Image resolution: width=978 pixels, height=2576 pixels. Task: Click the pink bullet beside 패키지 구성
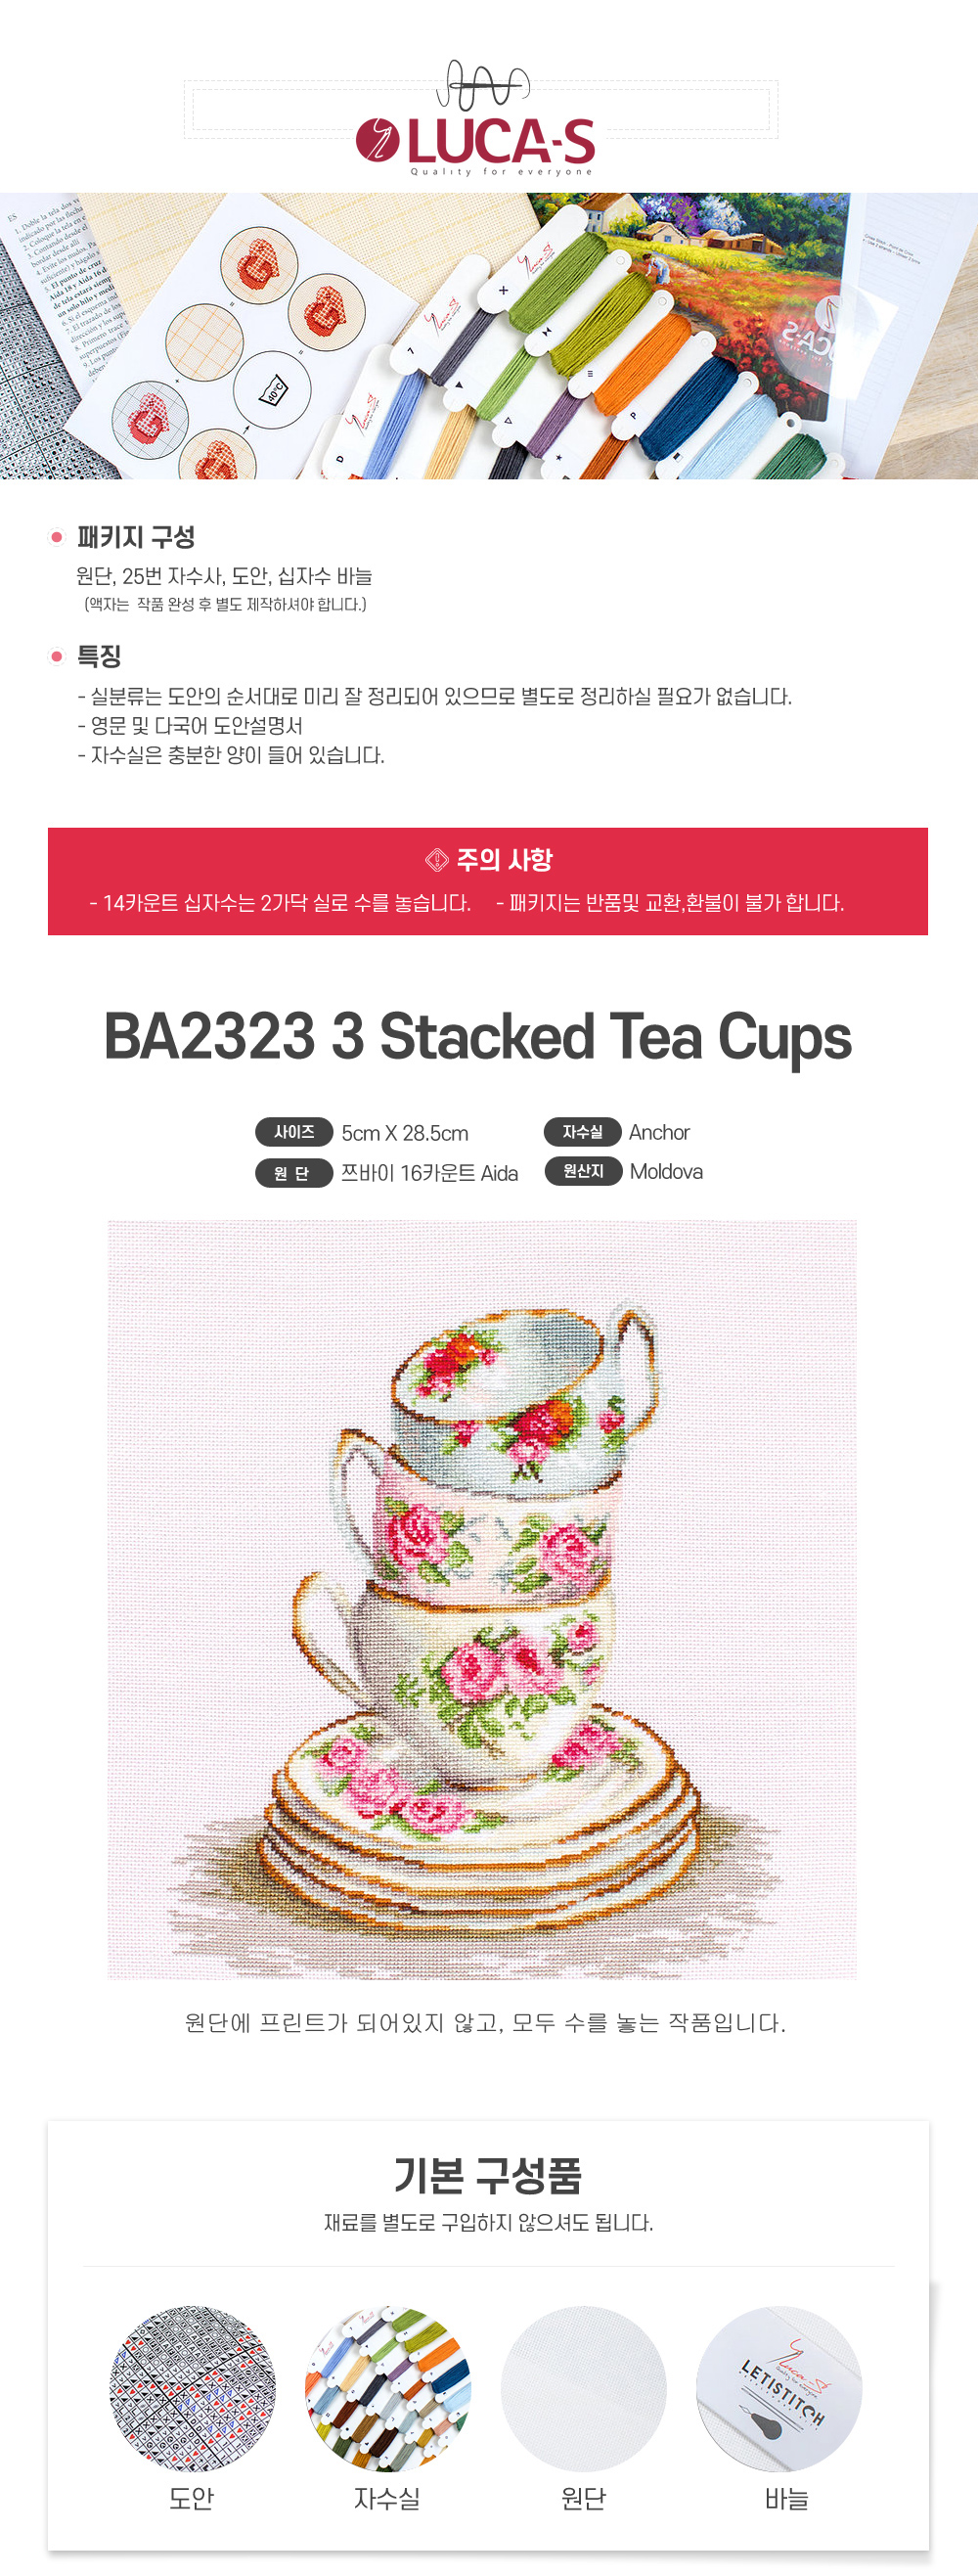[57, 537]
